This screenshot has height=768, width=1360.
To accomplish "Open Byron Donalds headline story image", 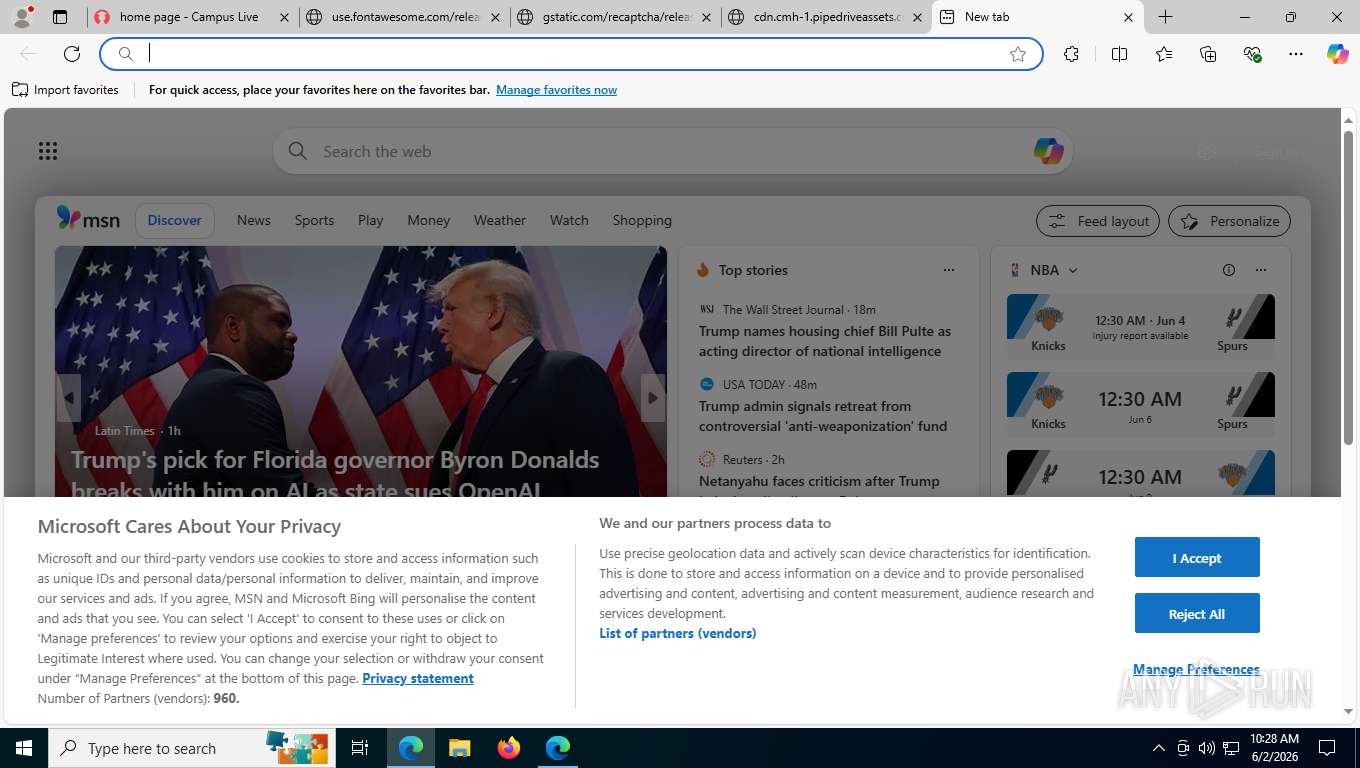I will 360,371.
